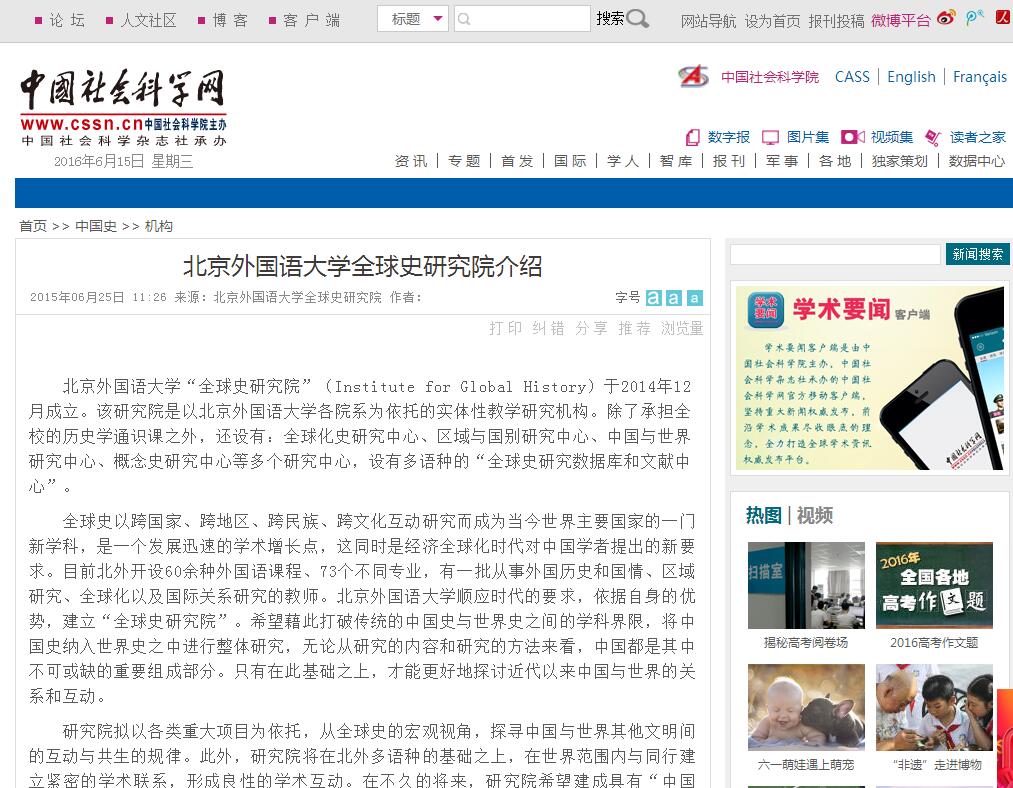Viewport: 1013px width, 788px height.
Task: Go to 中国史 in the breadcrumb
Action: pyautogui.click(x=96, y=226)
